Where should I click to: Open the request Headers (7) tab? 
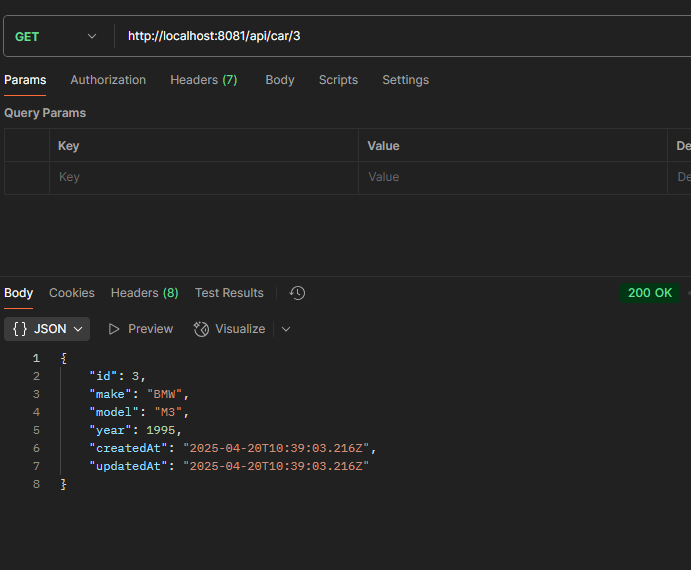pyautogui.click(x=204, y=80)
